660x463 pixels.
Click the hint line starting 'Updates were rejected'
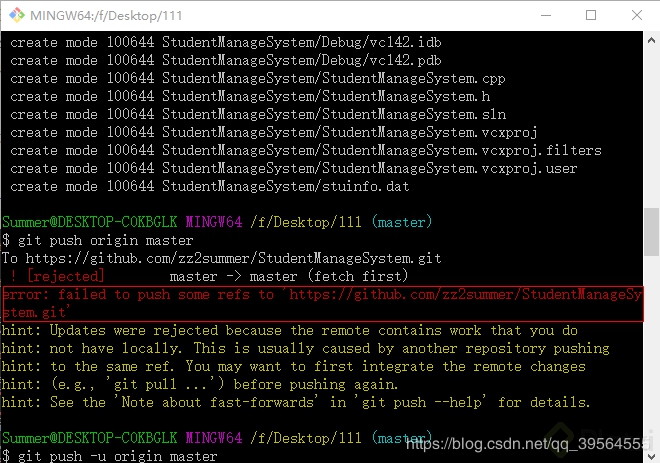tap(290, 330)
